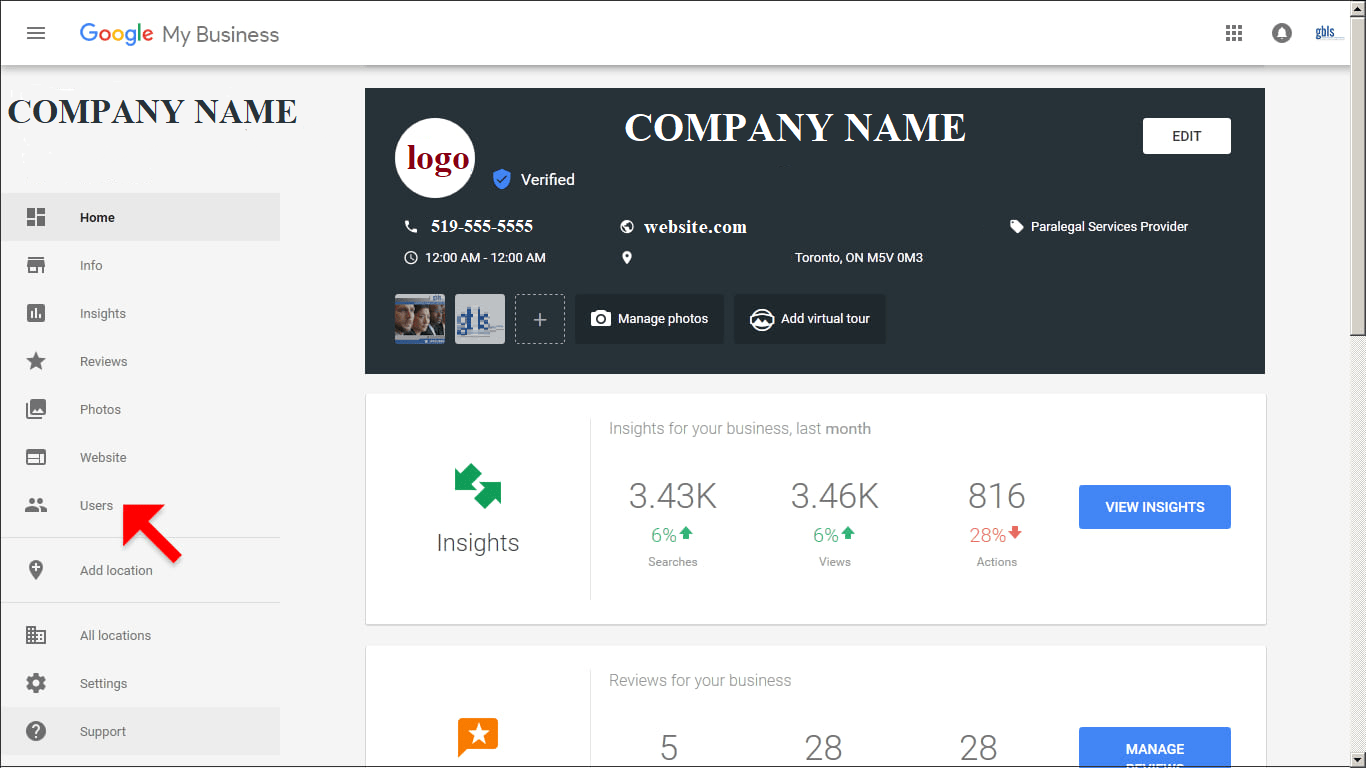Viewport: 1366px width, 768px height.
Task: Click "Reviews for your business" heading
Action: (x=700, y=681)
